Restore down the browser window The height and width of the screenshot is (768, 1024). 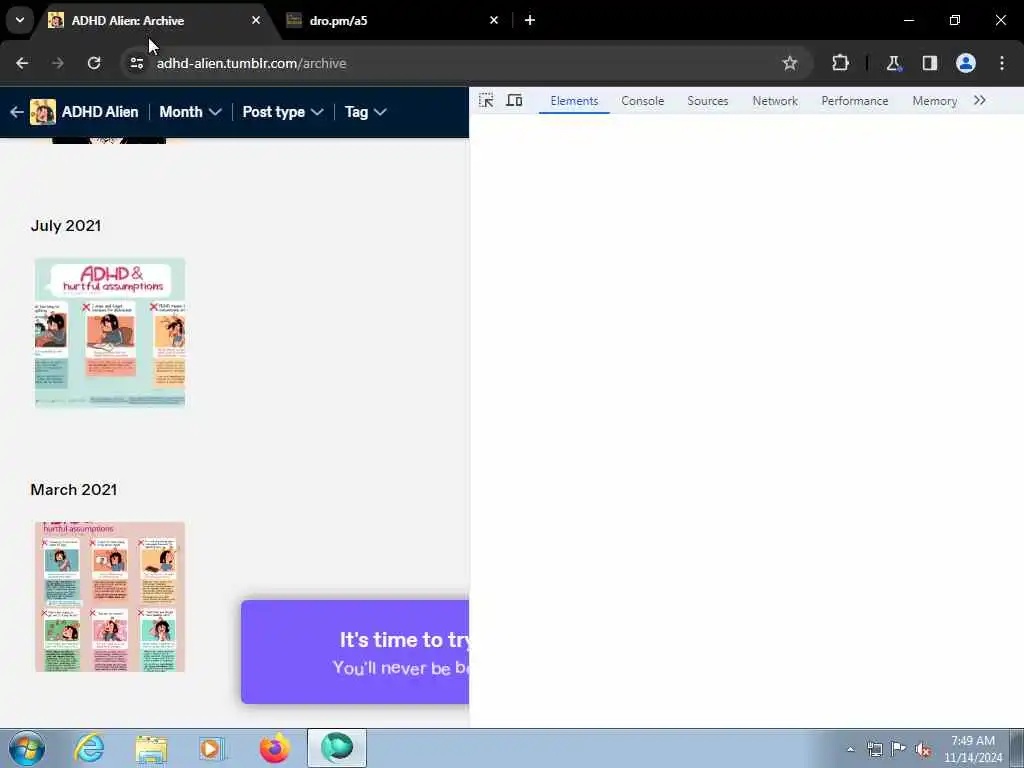pos(955,20)
